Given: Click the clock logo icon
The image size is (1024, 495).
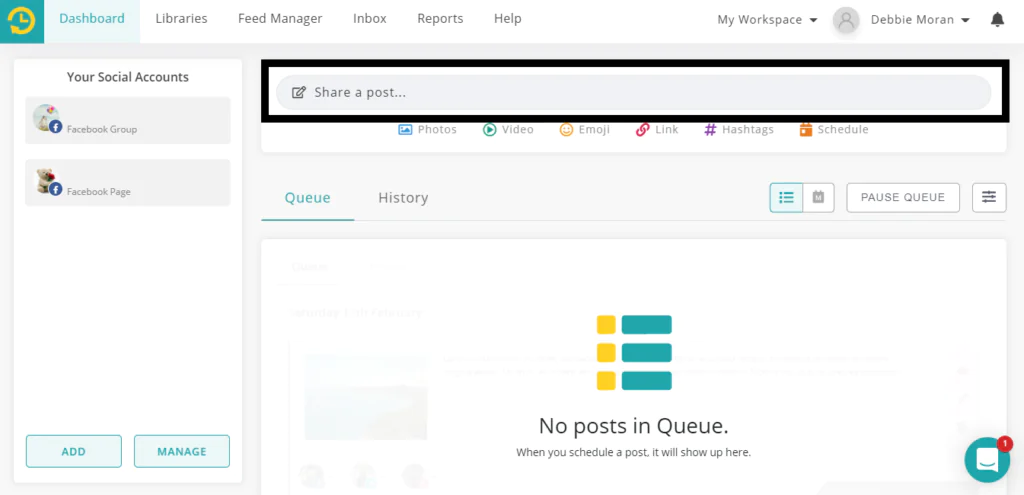Looking at the screenshot, I should (22, 21).
